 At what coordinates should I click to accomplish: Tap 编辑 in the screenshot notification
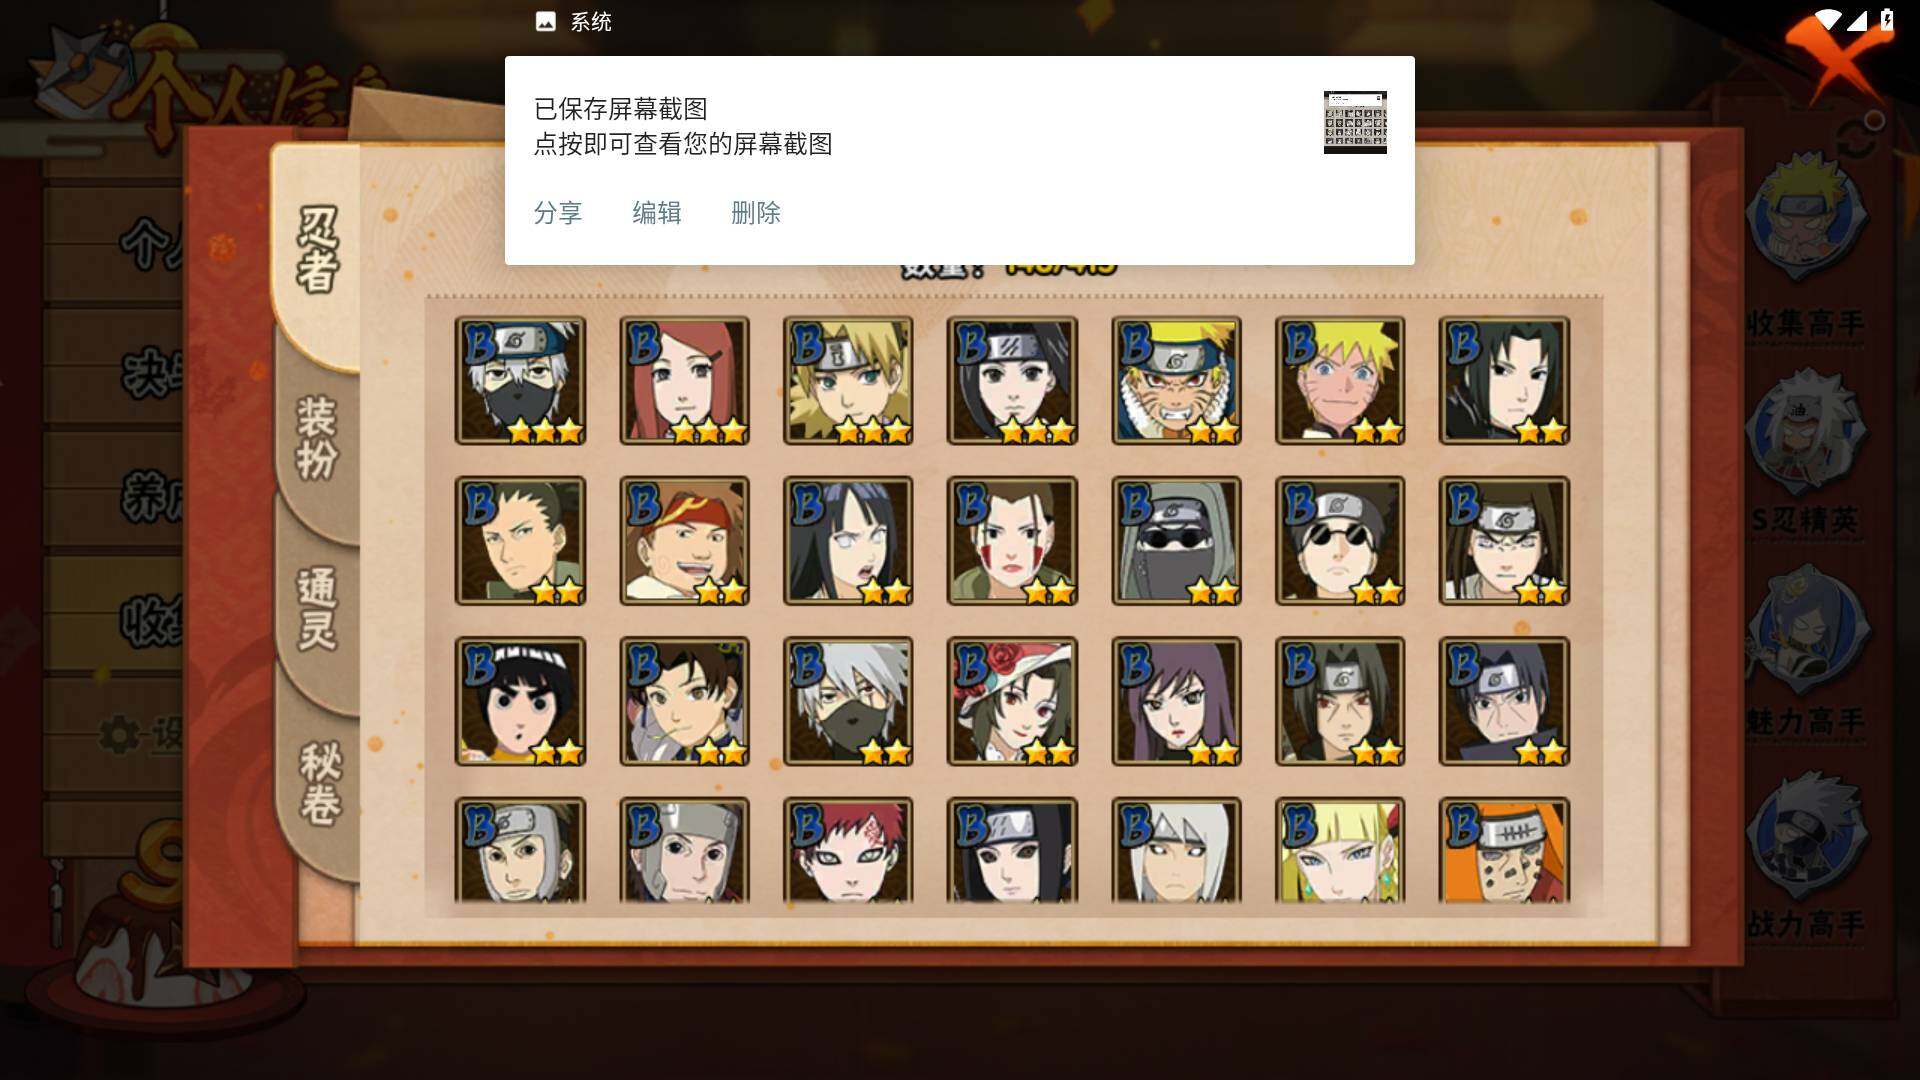(x=657, y=213)
